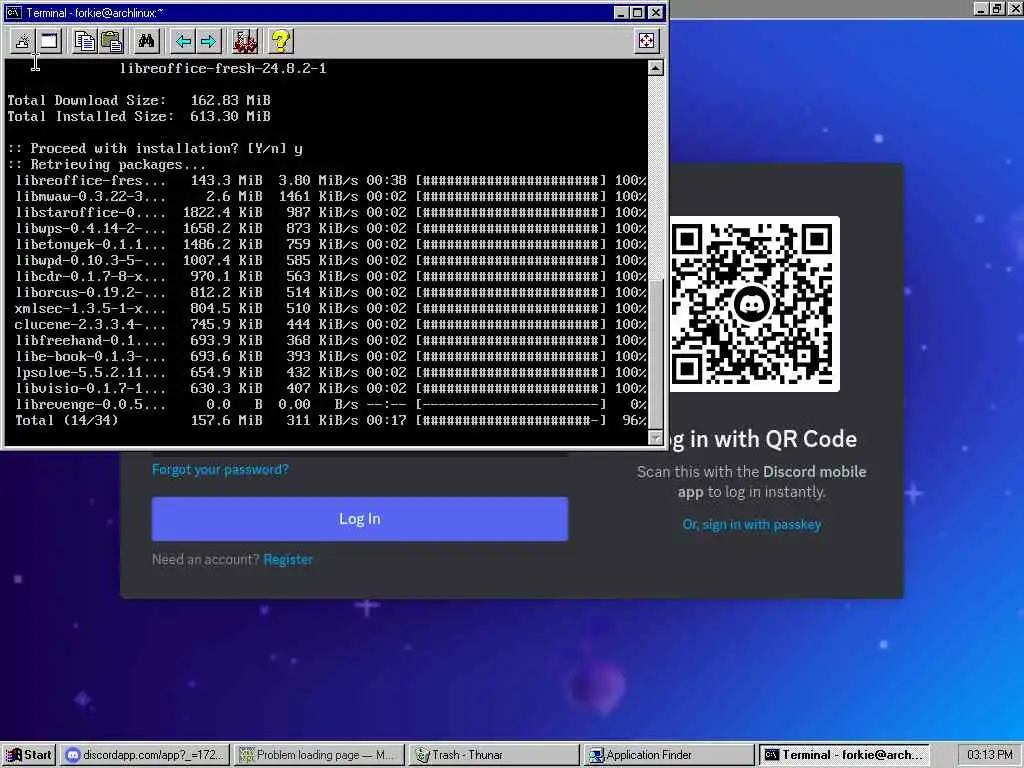This screenshot has height=768, width=1024.
Task: Click Or, sign in with passkey
Action: tap(752, 524)
